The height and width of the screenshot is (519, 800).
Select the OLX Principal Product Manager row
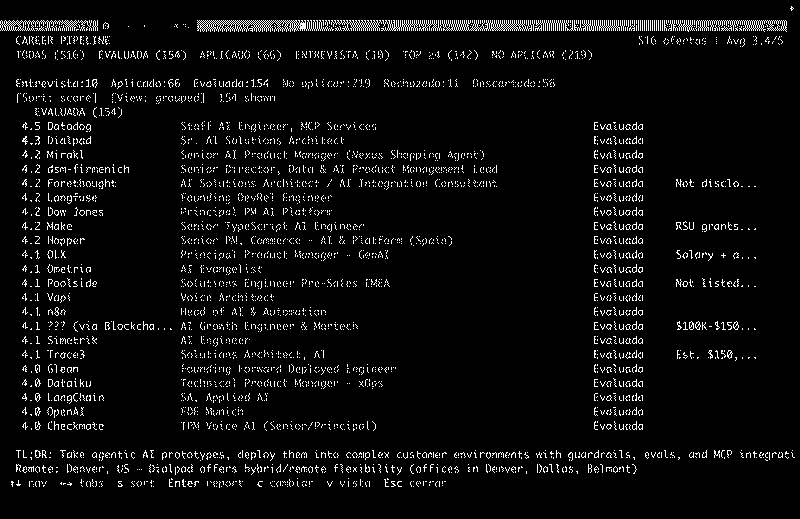point(389,255)
